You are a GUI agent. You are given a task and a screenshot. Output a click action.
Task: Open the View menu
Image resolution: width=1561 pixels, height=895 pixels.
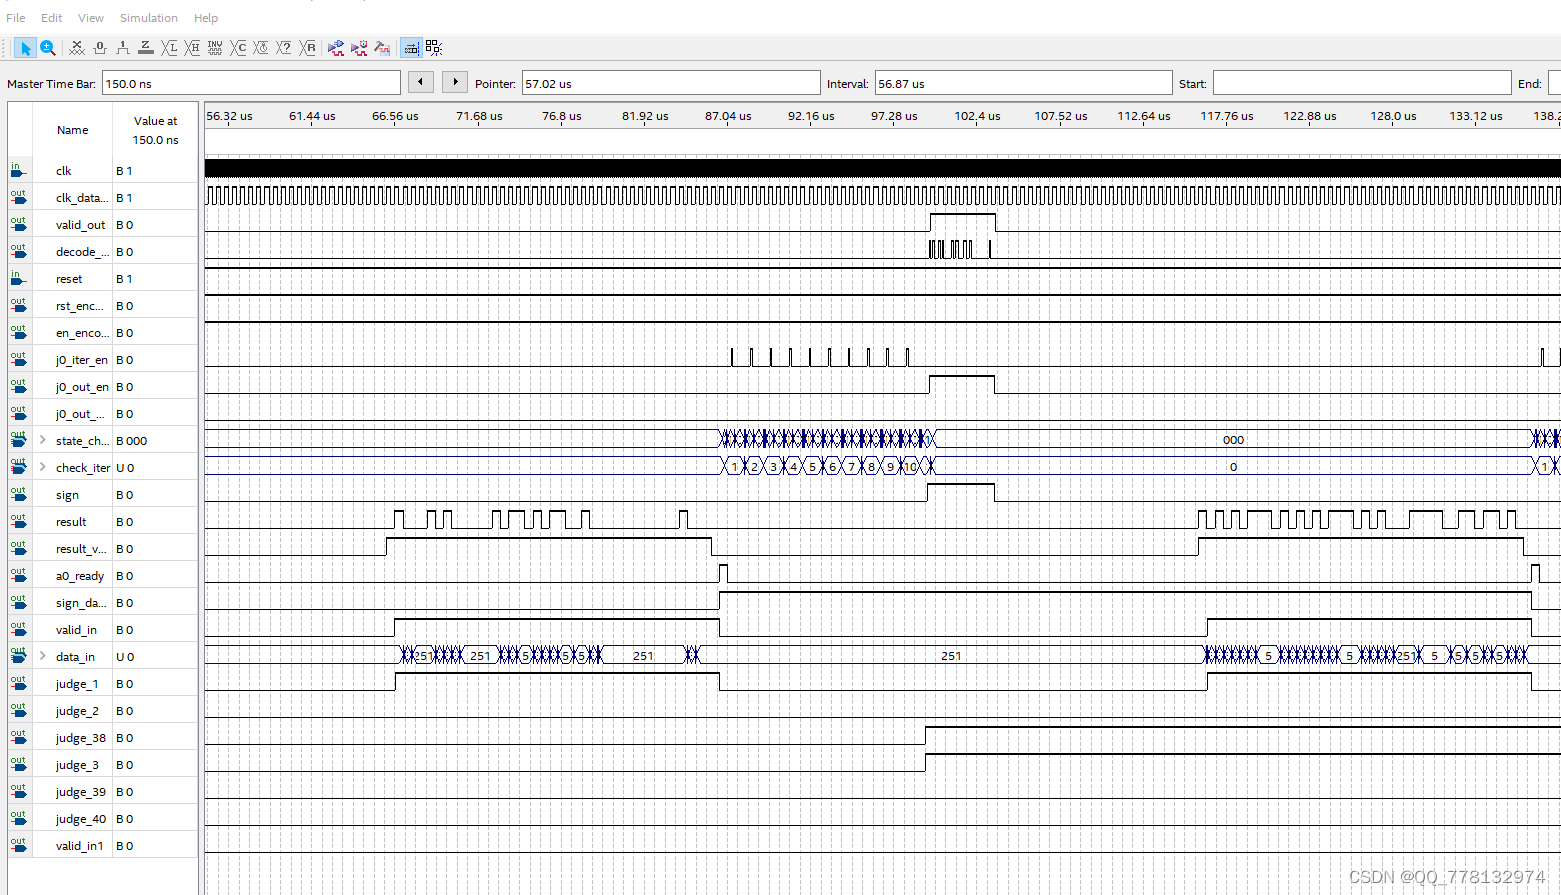tap(90, 17)
